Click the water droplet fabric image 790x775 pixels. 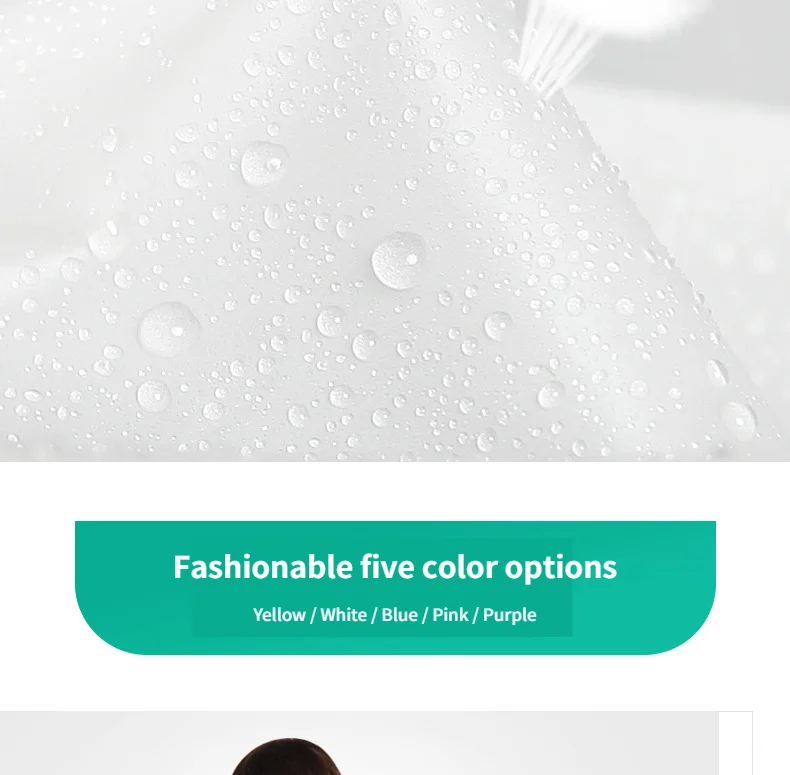pos(395,230)
